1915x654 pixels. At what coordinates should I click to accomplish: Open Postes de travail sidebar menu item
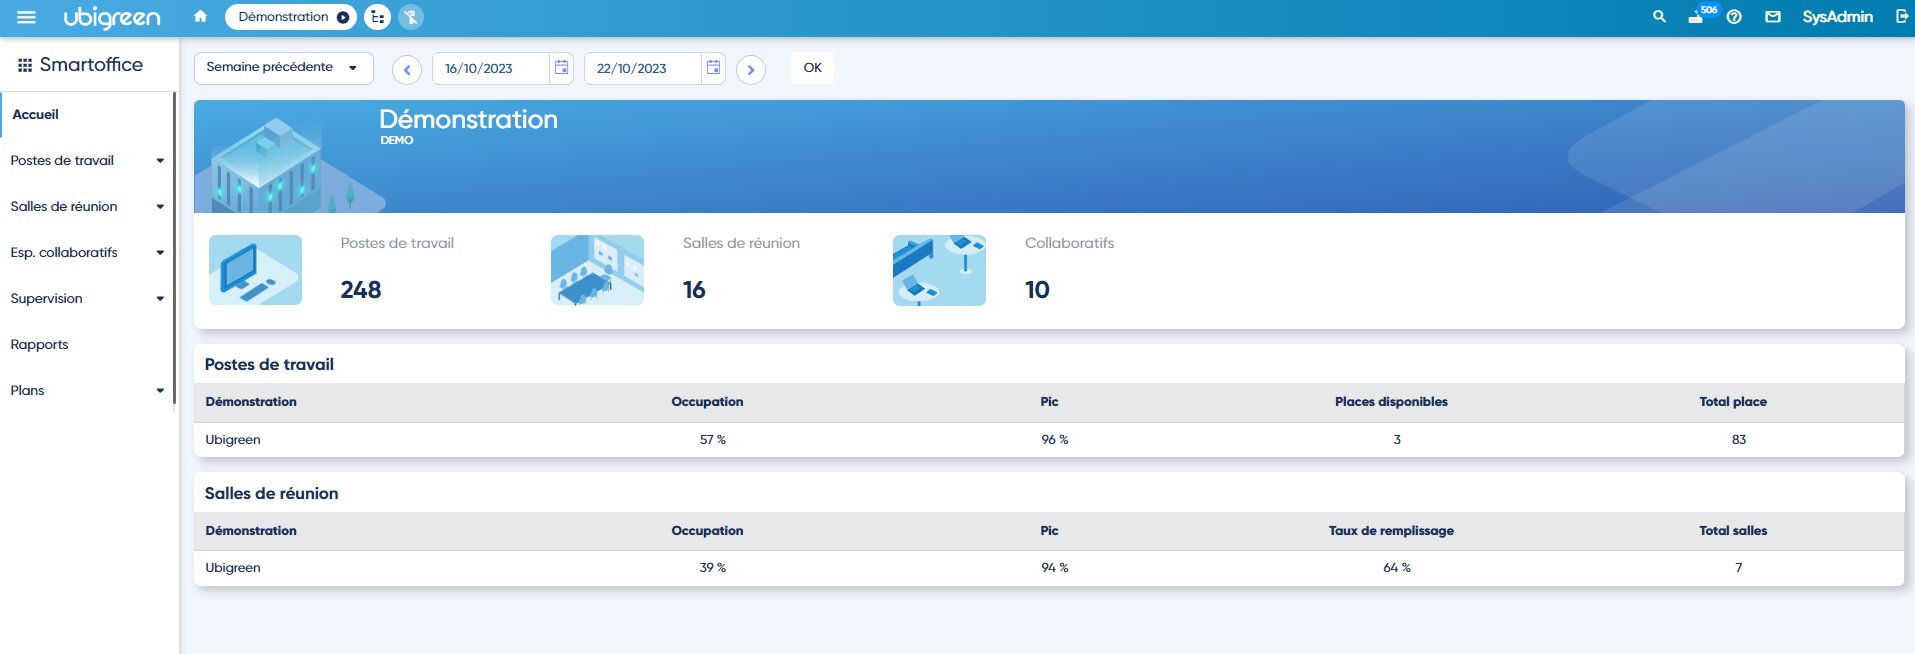[x=62, y=161]
